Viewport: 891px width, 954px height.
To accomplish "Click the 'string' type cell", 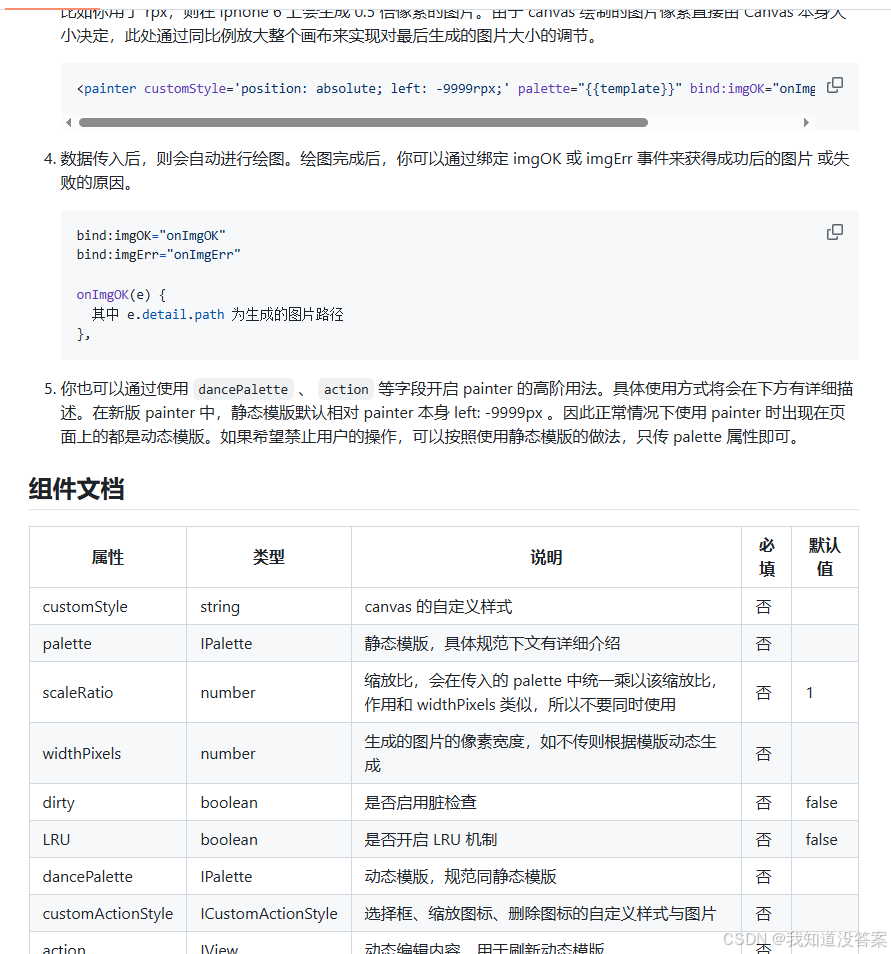I will coord(269,607).
